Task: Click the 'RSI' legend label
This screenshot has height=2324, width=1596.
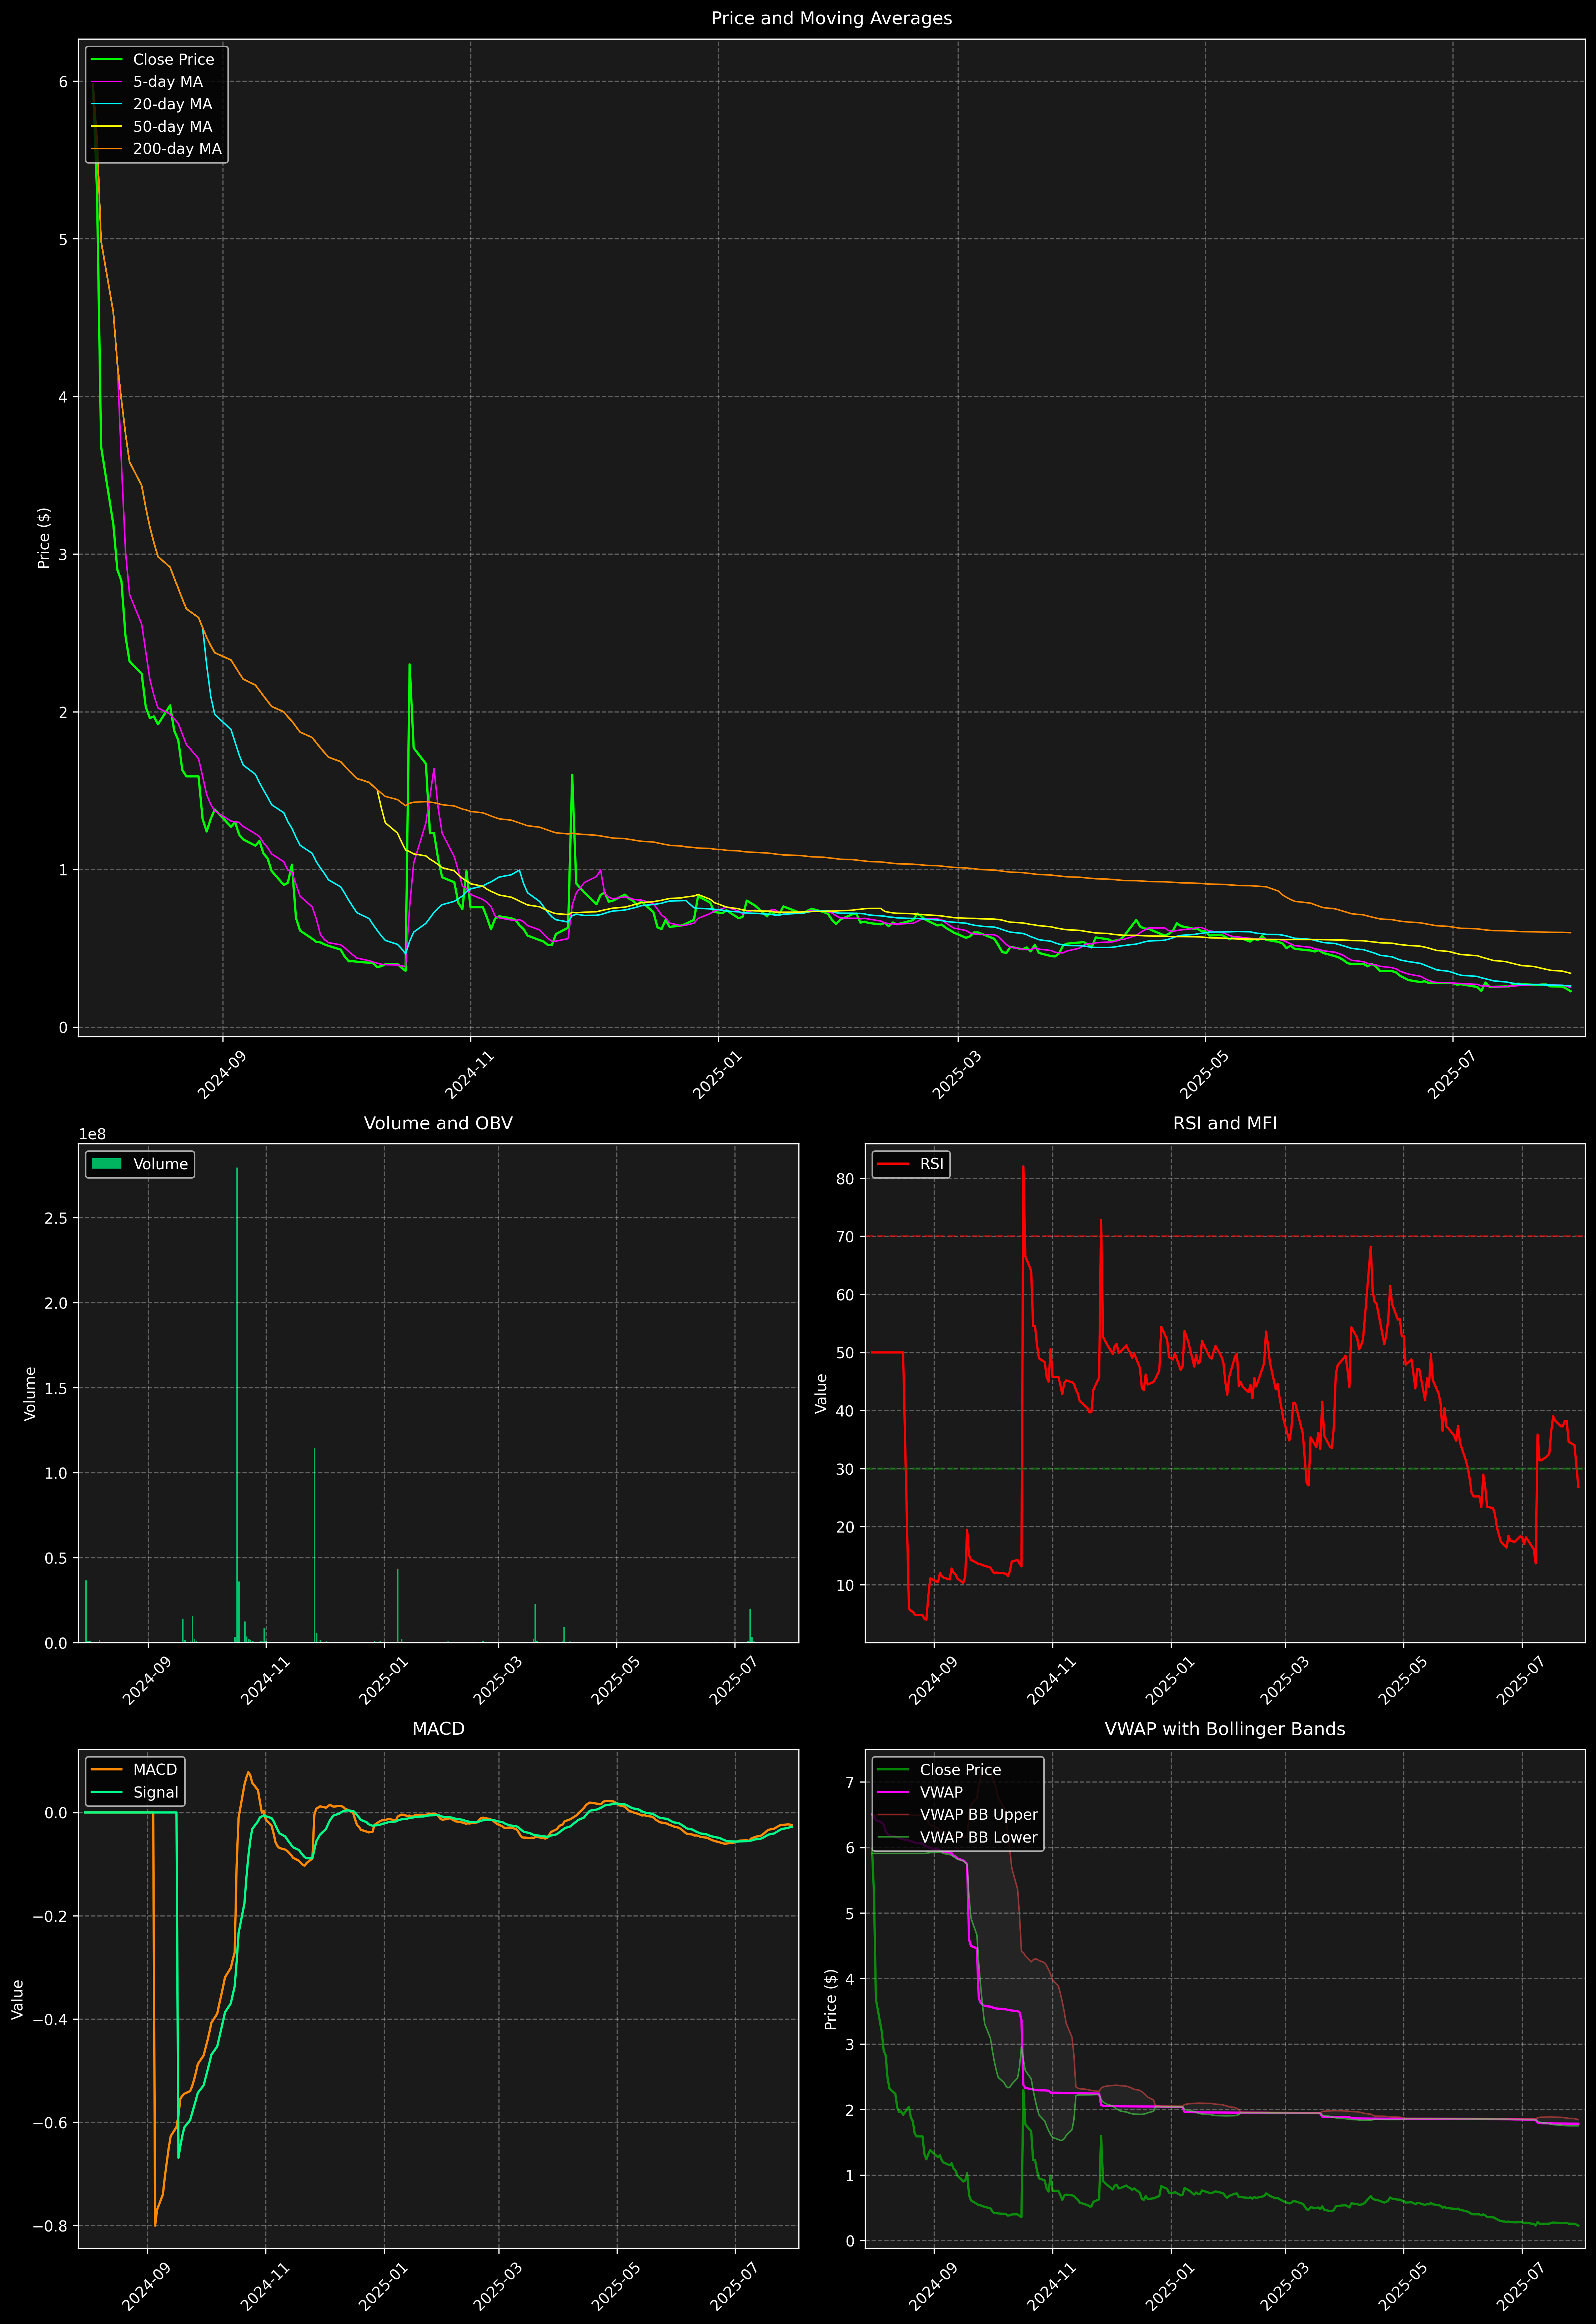Action: tap(932, 1164)
